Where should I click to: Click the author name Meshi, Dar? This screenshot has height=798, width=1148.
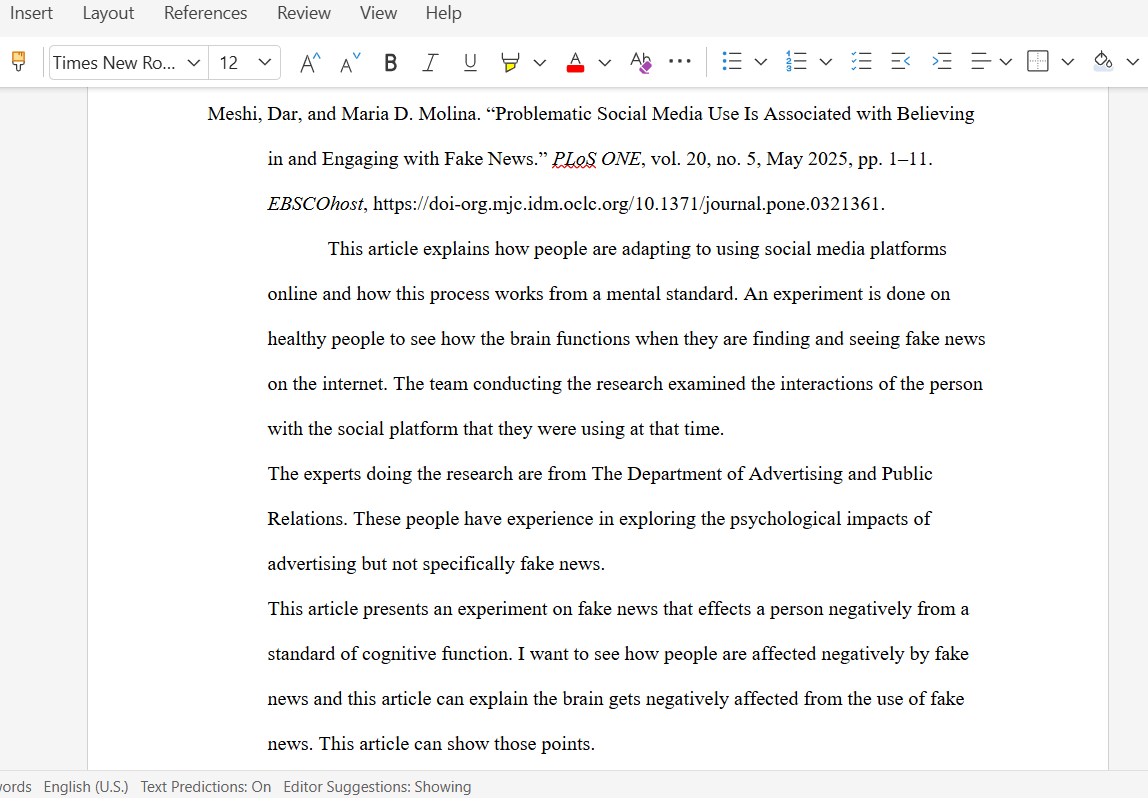click(x=253, y=114)
